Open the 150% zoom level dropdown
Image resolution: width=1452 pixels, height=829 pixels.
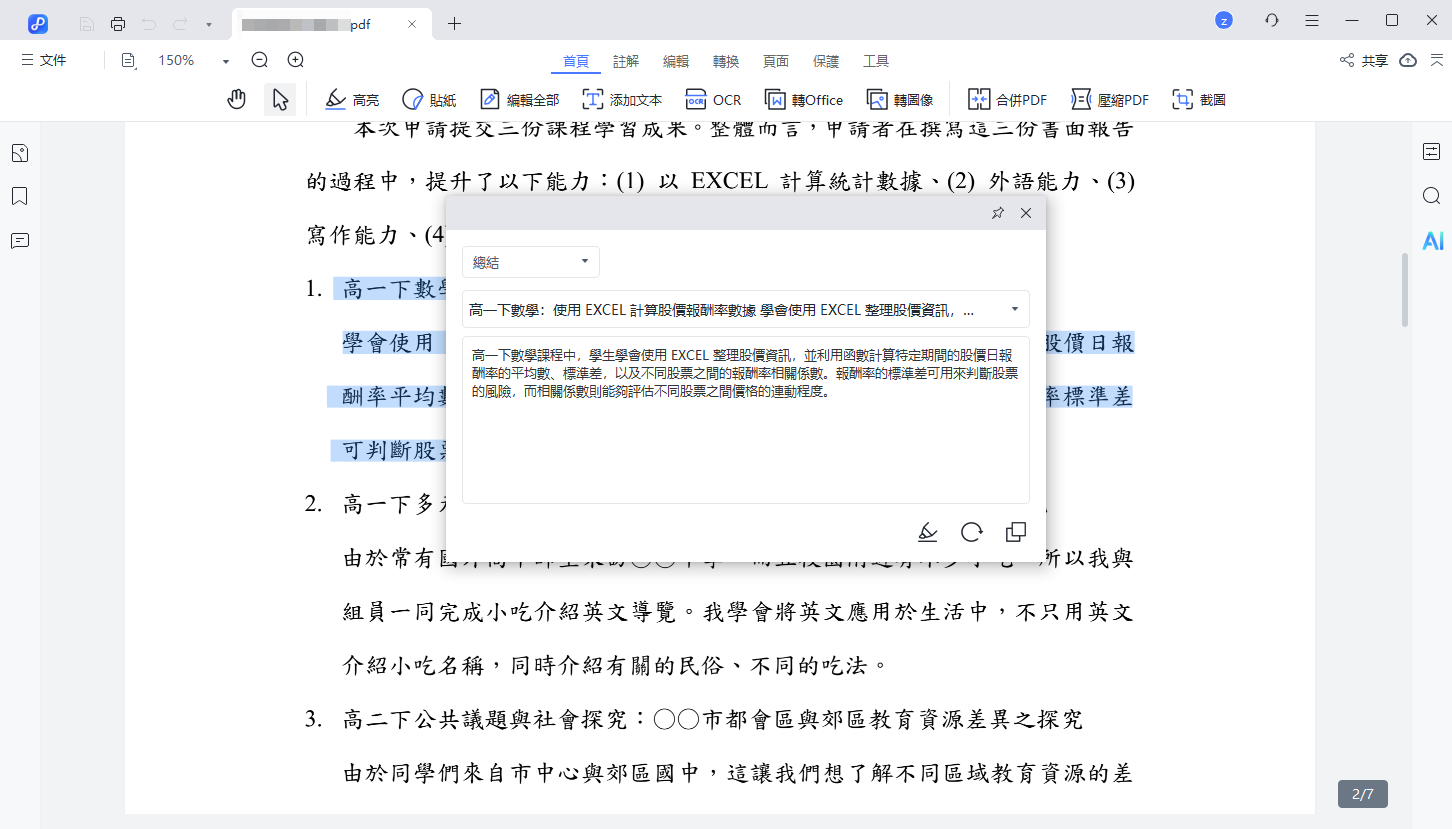tap(226, 61)
